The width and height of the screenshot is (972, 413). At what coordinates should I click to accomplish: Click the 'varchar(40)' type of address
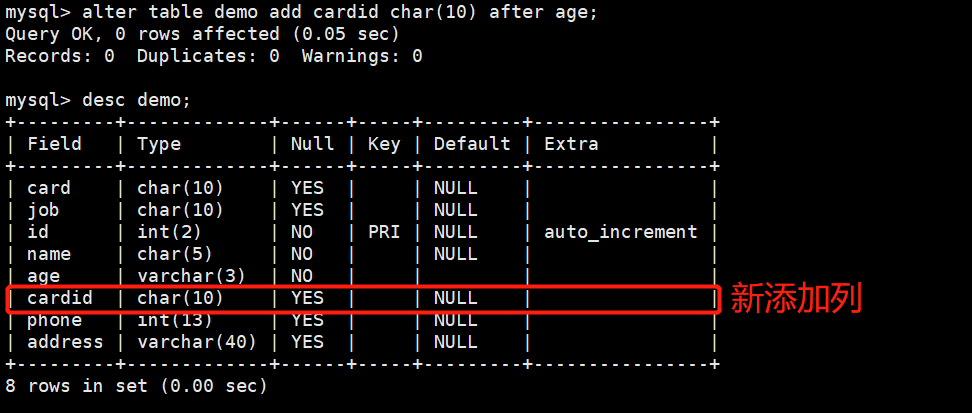pos(197,342)
